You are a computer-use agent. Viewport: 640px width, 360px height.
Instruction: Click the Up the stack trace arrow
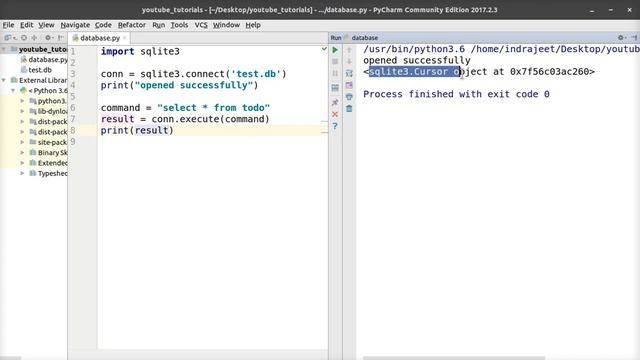[349, 50]
